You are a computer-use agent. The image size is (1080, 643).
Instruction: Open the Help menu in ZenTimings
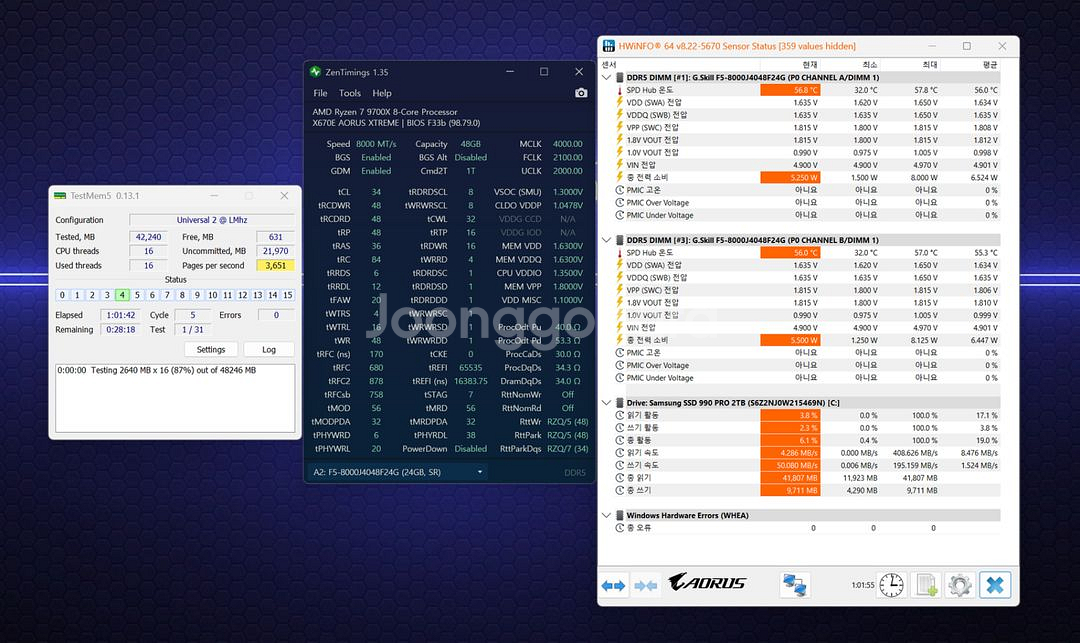(x=382, y=93)
